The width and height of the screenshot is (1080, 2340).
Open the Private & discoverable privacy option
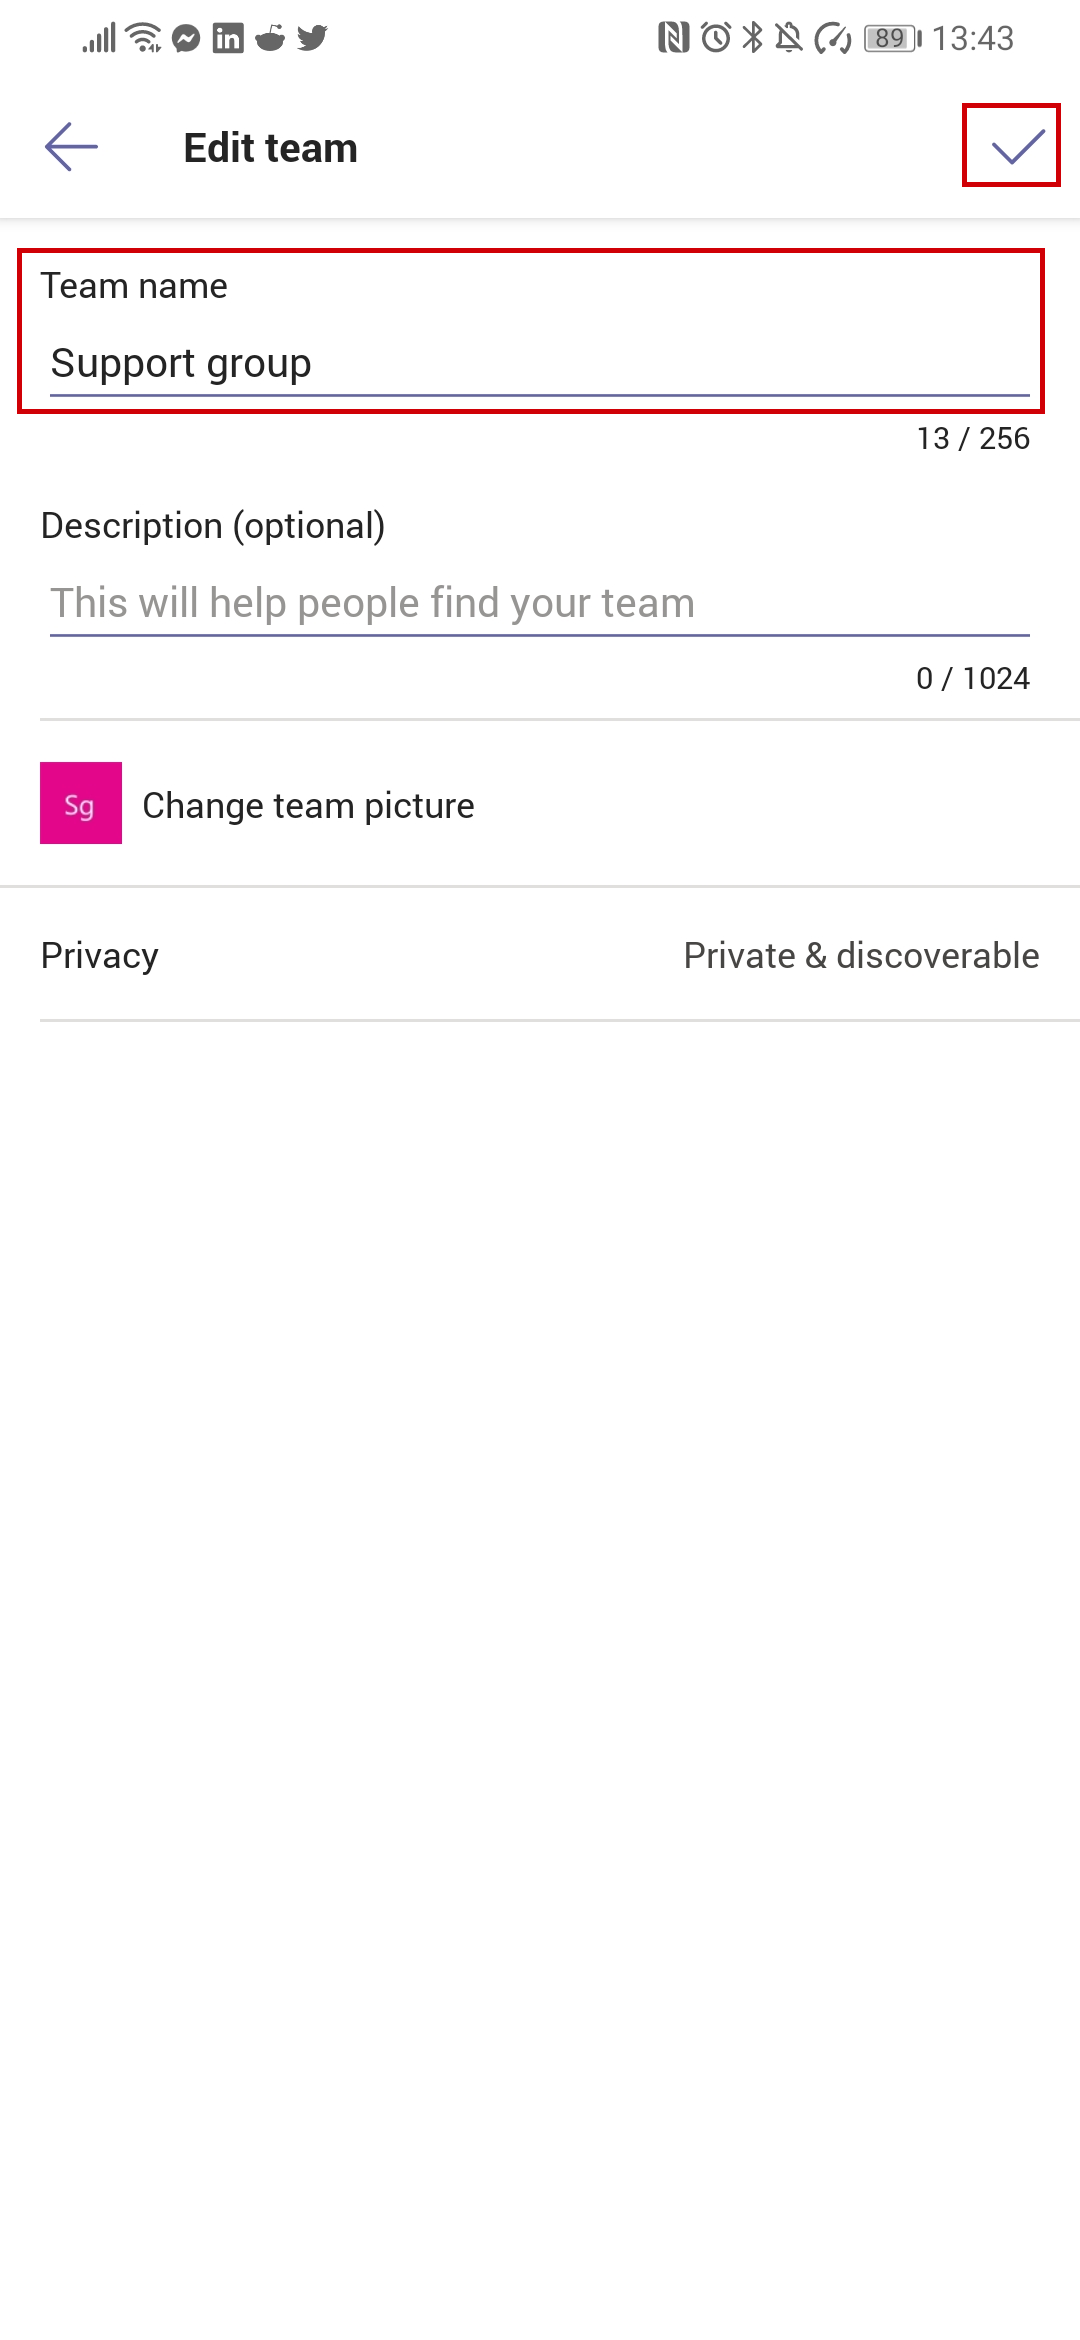(x=861, y=955)
